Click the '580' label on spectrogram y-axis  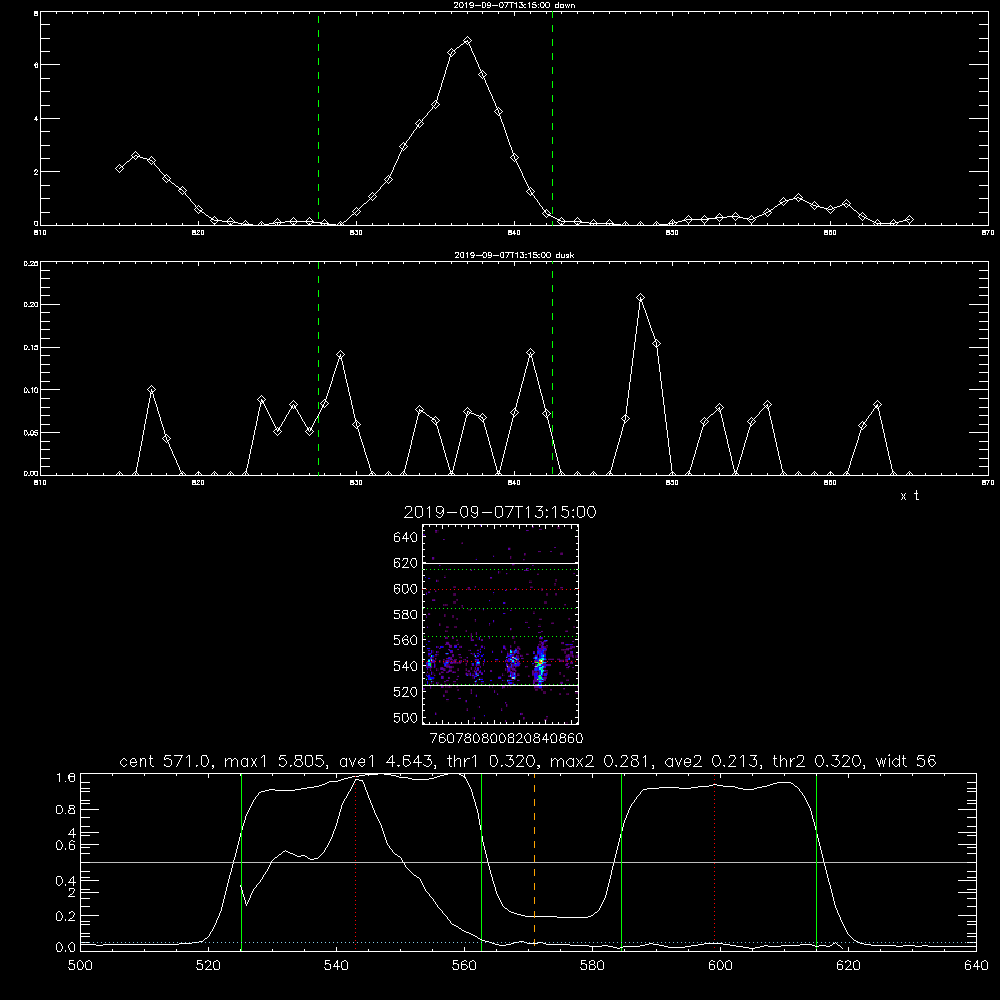pyautogui.click(x=406, y=615)
